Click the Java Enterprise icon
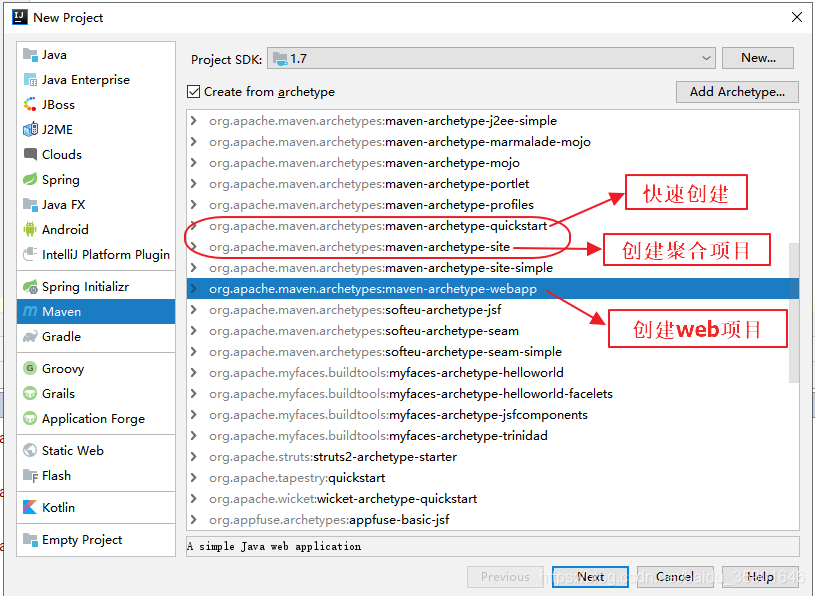 tap(30, 80)
